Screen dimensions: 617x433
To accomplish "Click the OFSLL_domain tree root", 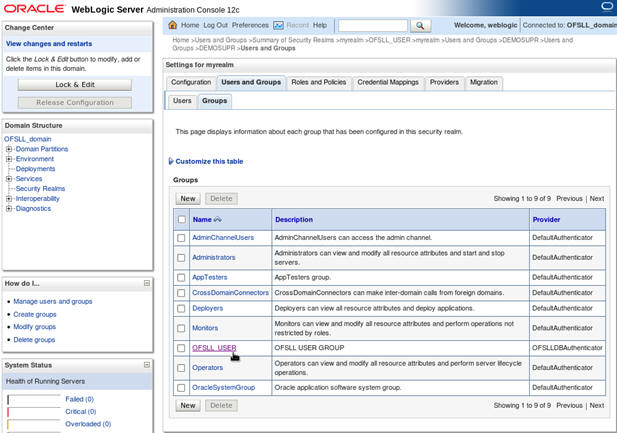I will point(28,139).
